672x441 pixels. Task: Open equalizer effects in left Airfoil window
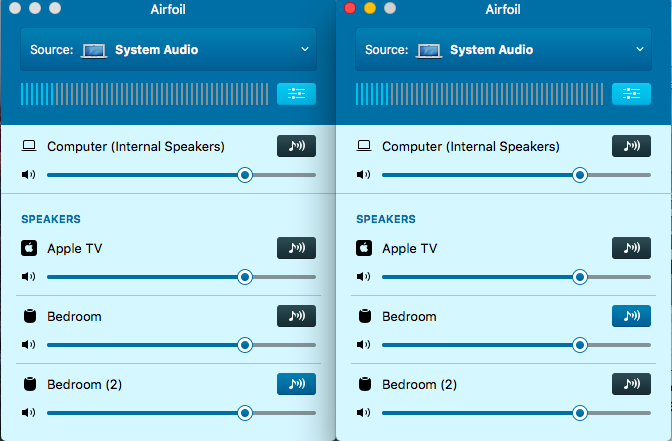coord(296,93)
